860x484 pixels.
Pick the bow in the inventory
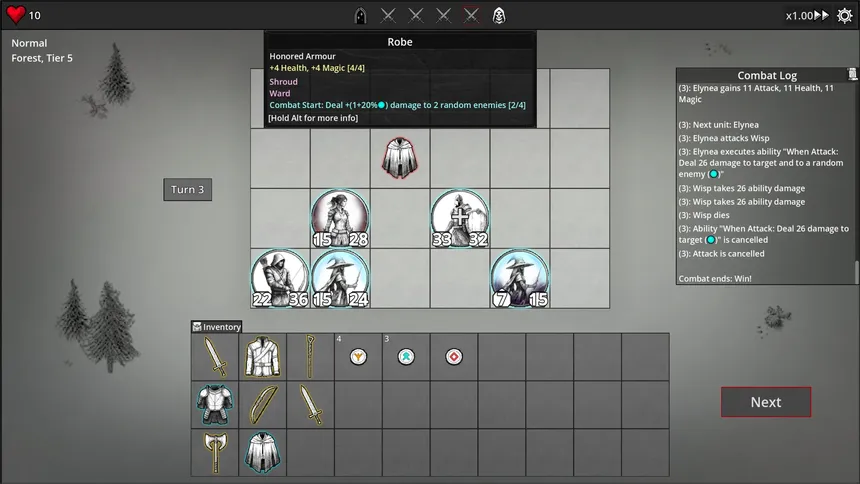pos(263,405)
